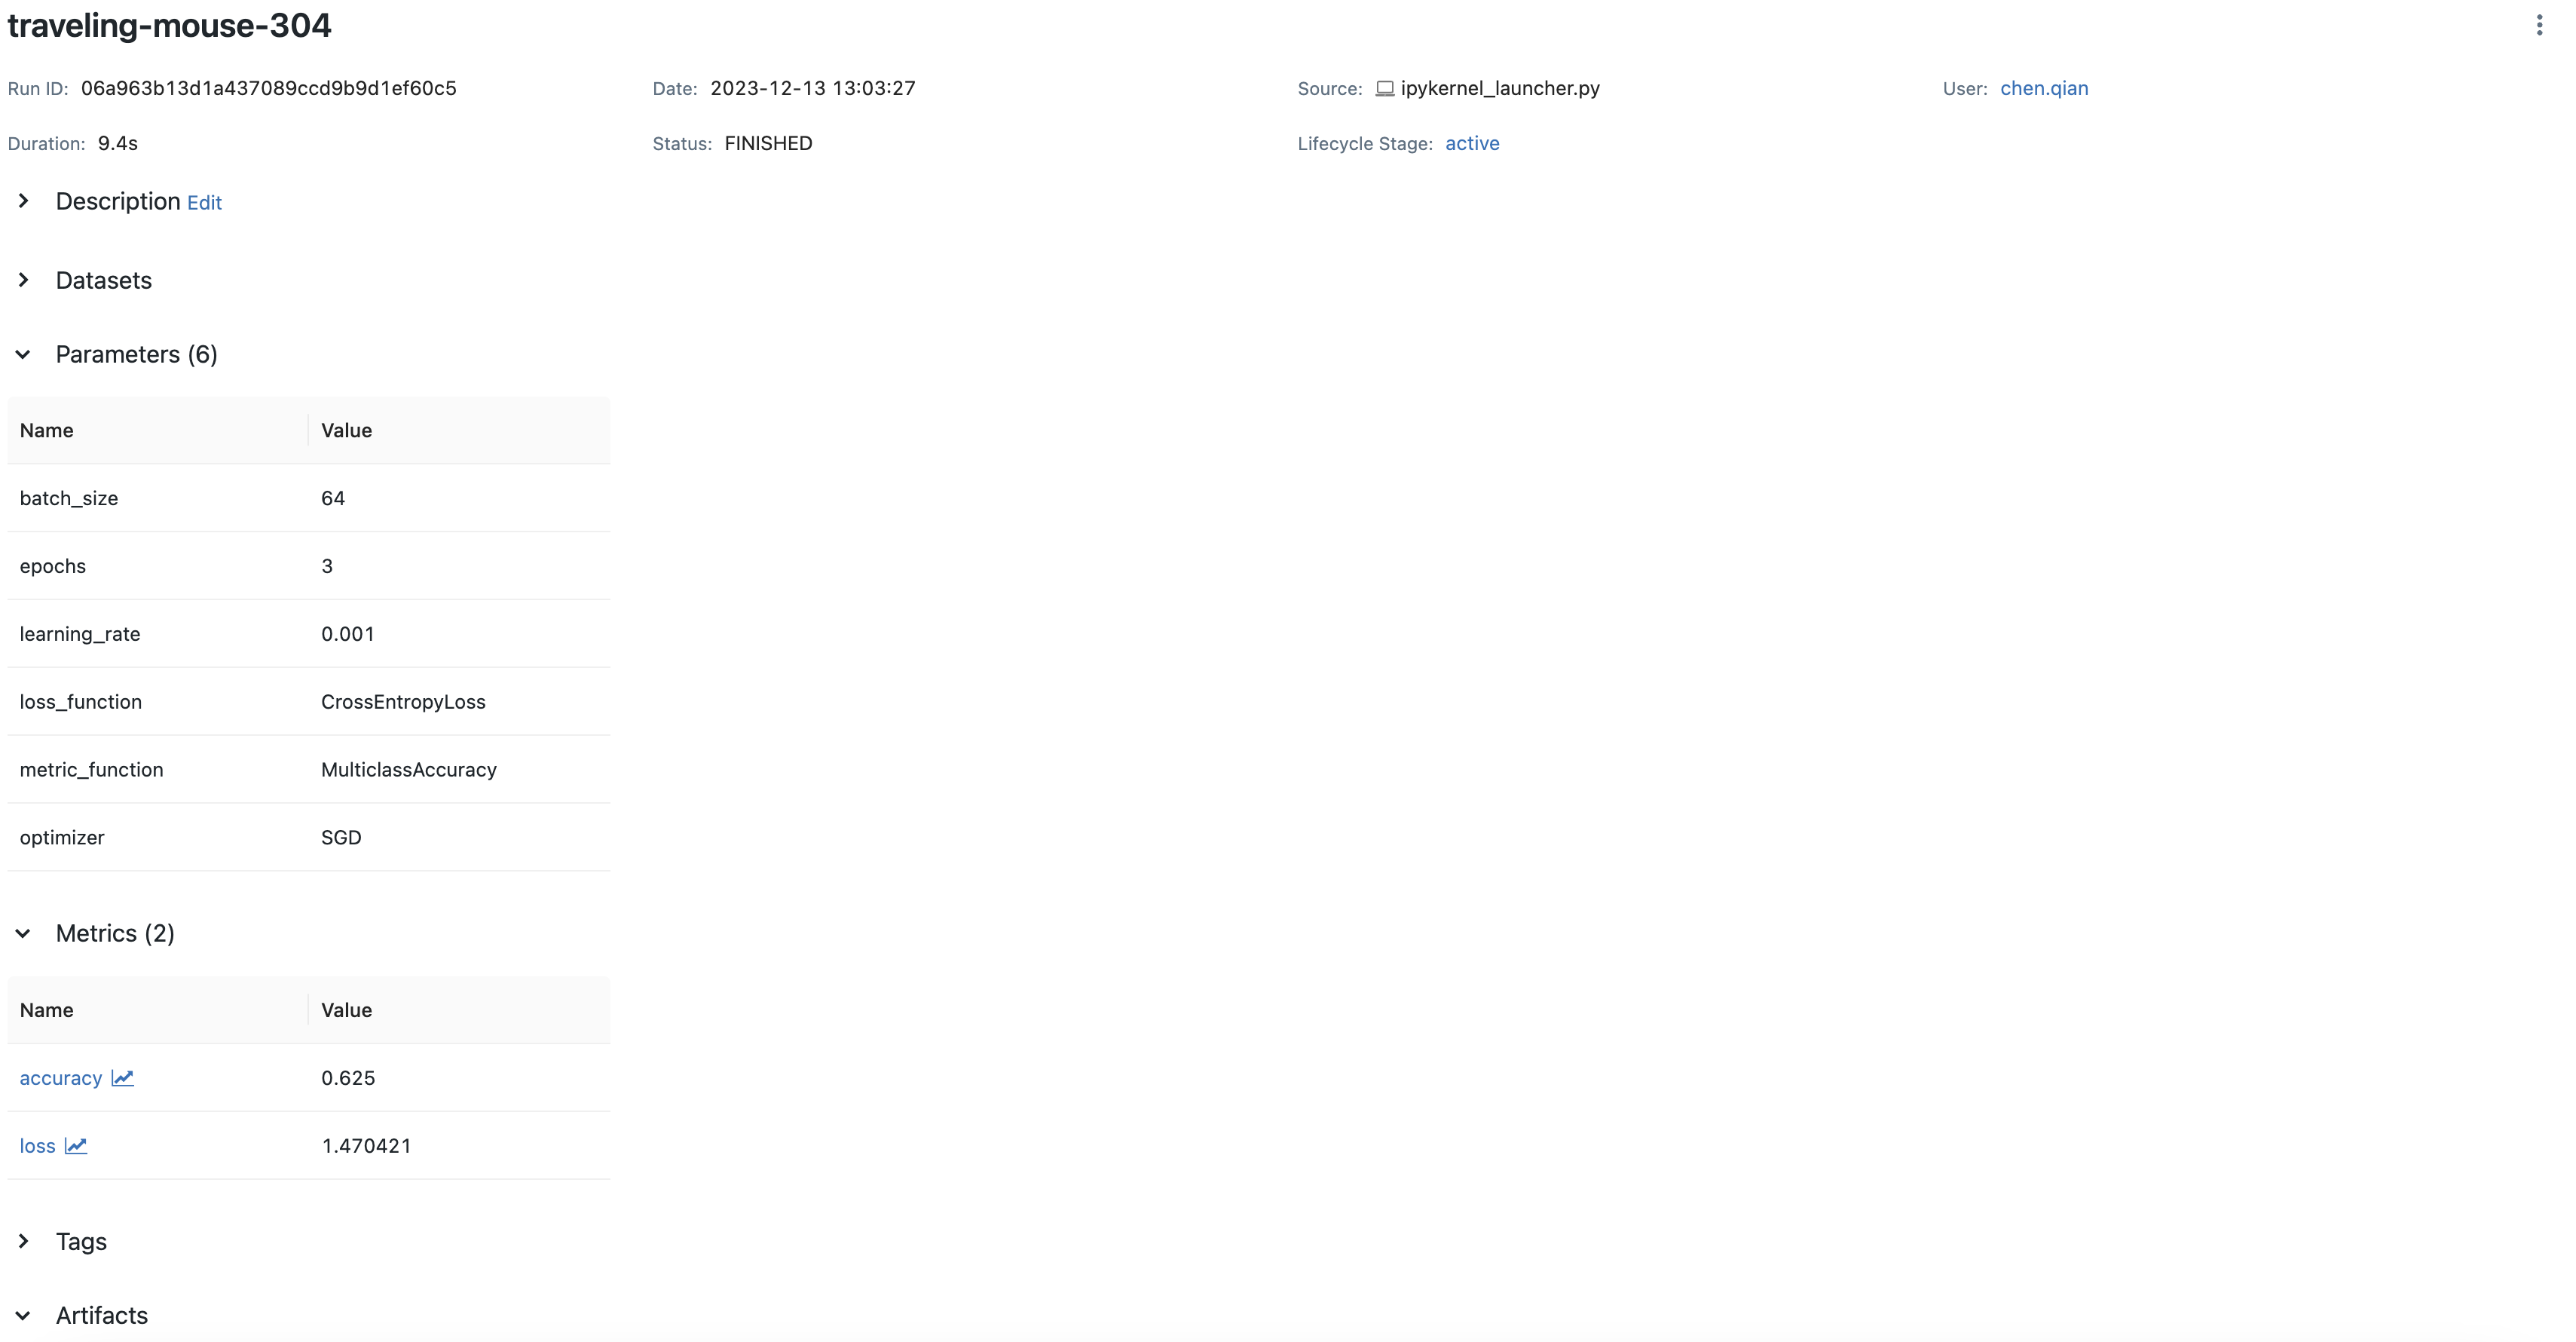Open the loss metric link
Viewport: 2576px width, 1342px height.
[37, 1146]
